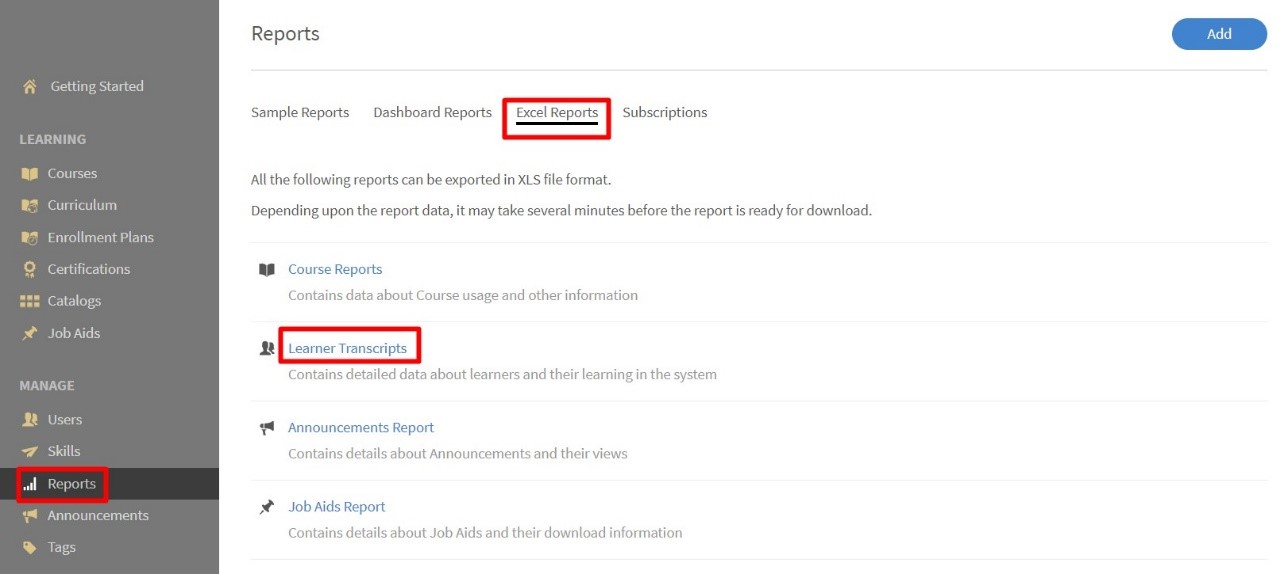Click the Catalogs grid icon

(30, 302)
